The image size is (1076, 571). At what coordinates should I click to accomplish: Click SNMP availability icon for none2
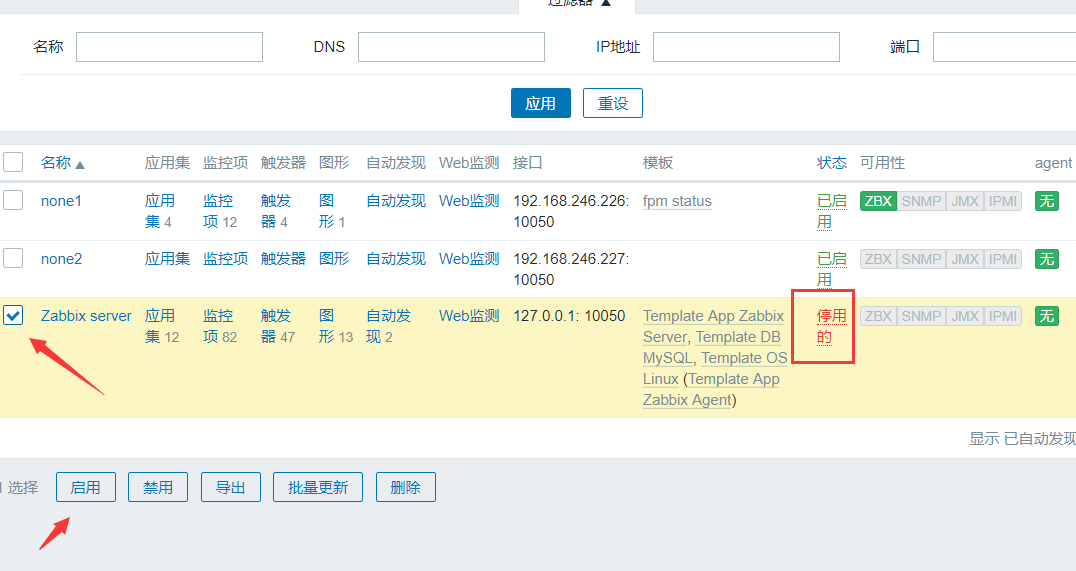click(x=921, y=259)
